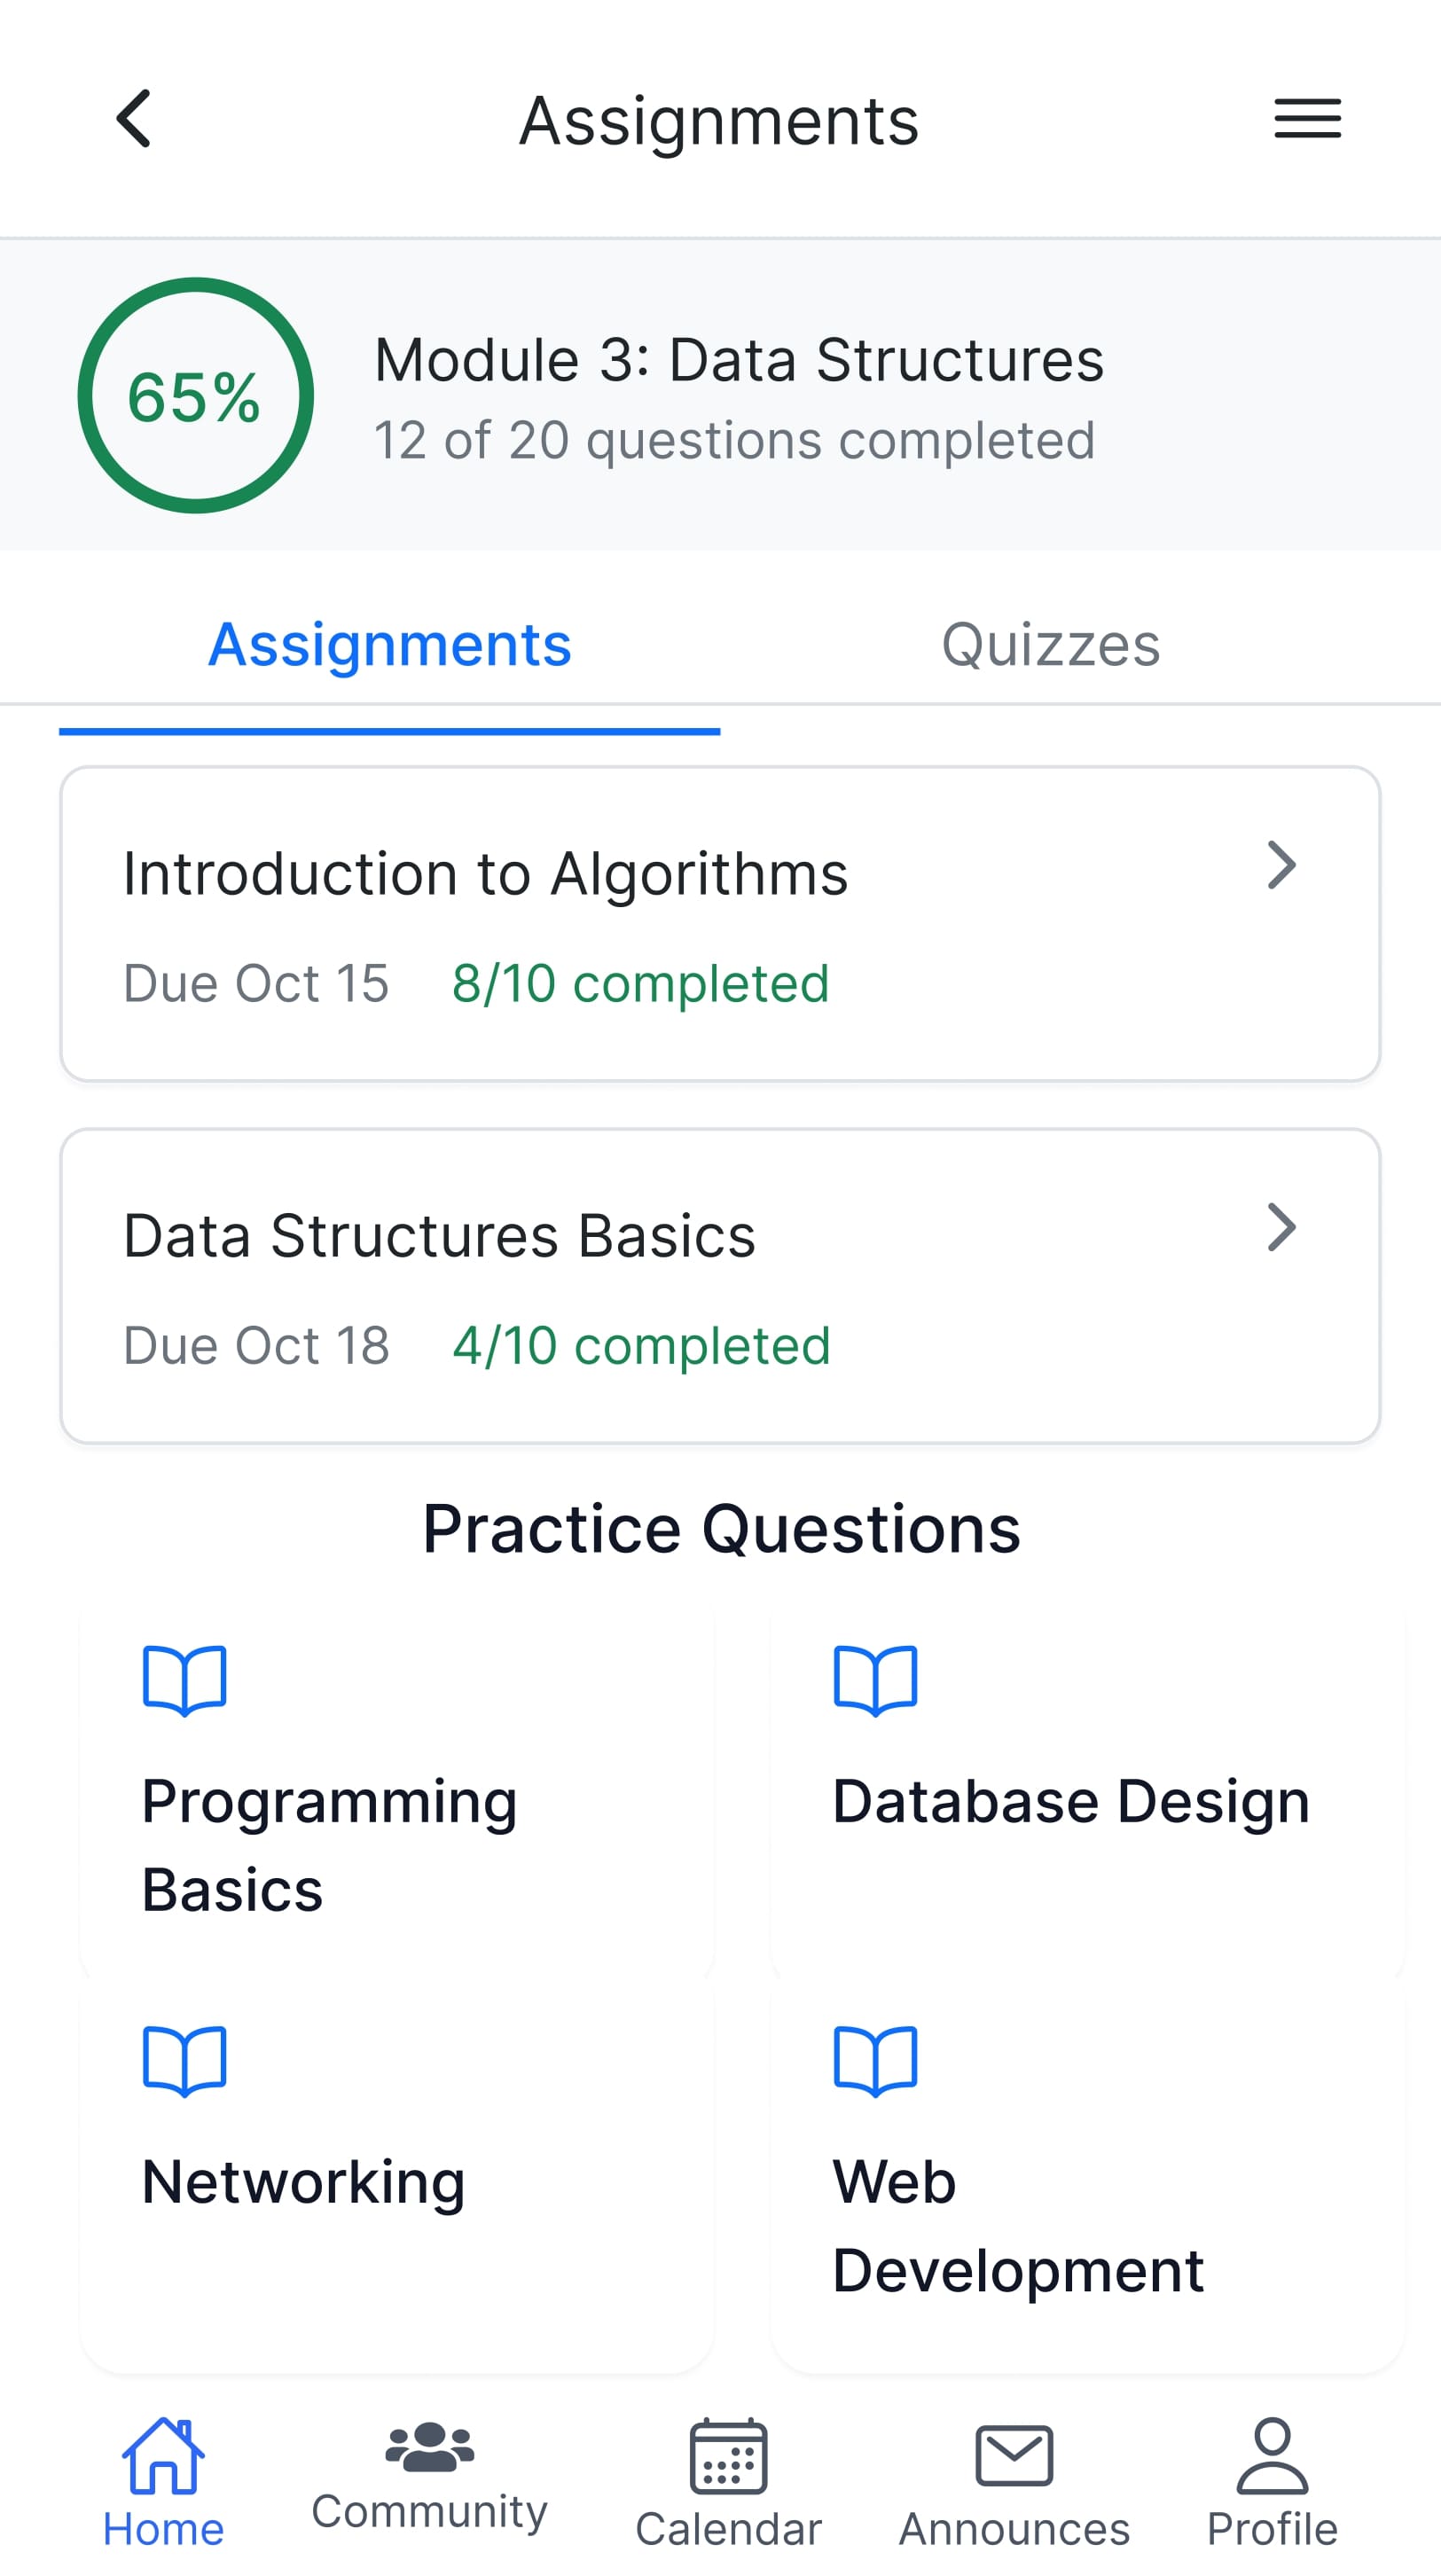
Task: Select the Assignments tab
Action: [389, 644]
